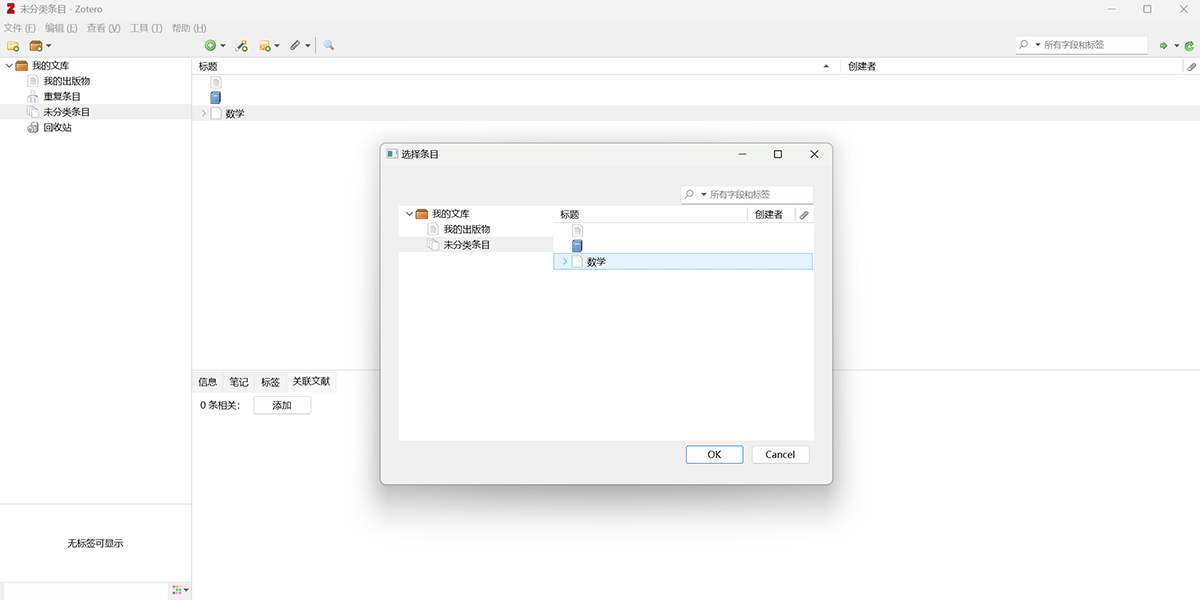Image resolution: width=1200 pixels, height=600 pixels.
Task: Switch to the 笔记 tab
Action: tap(239, 381)
